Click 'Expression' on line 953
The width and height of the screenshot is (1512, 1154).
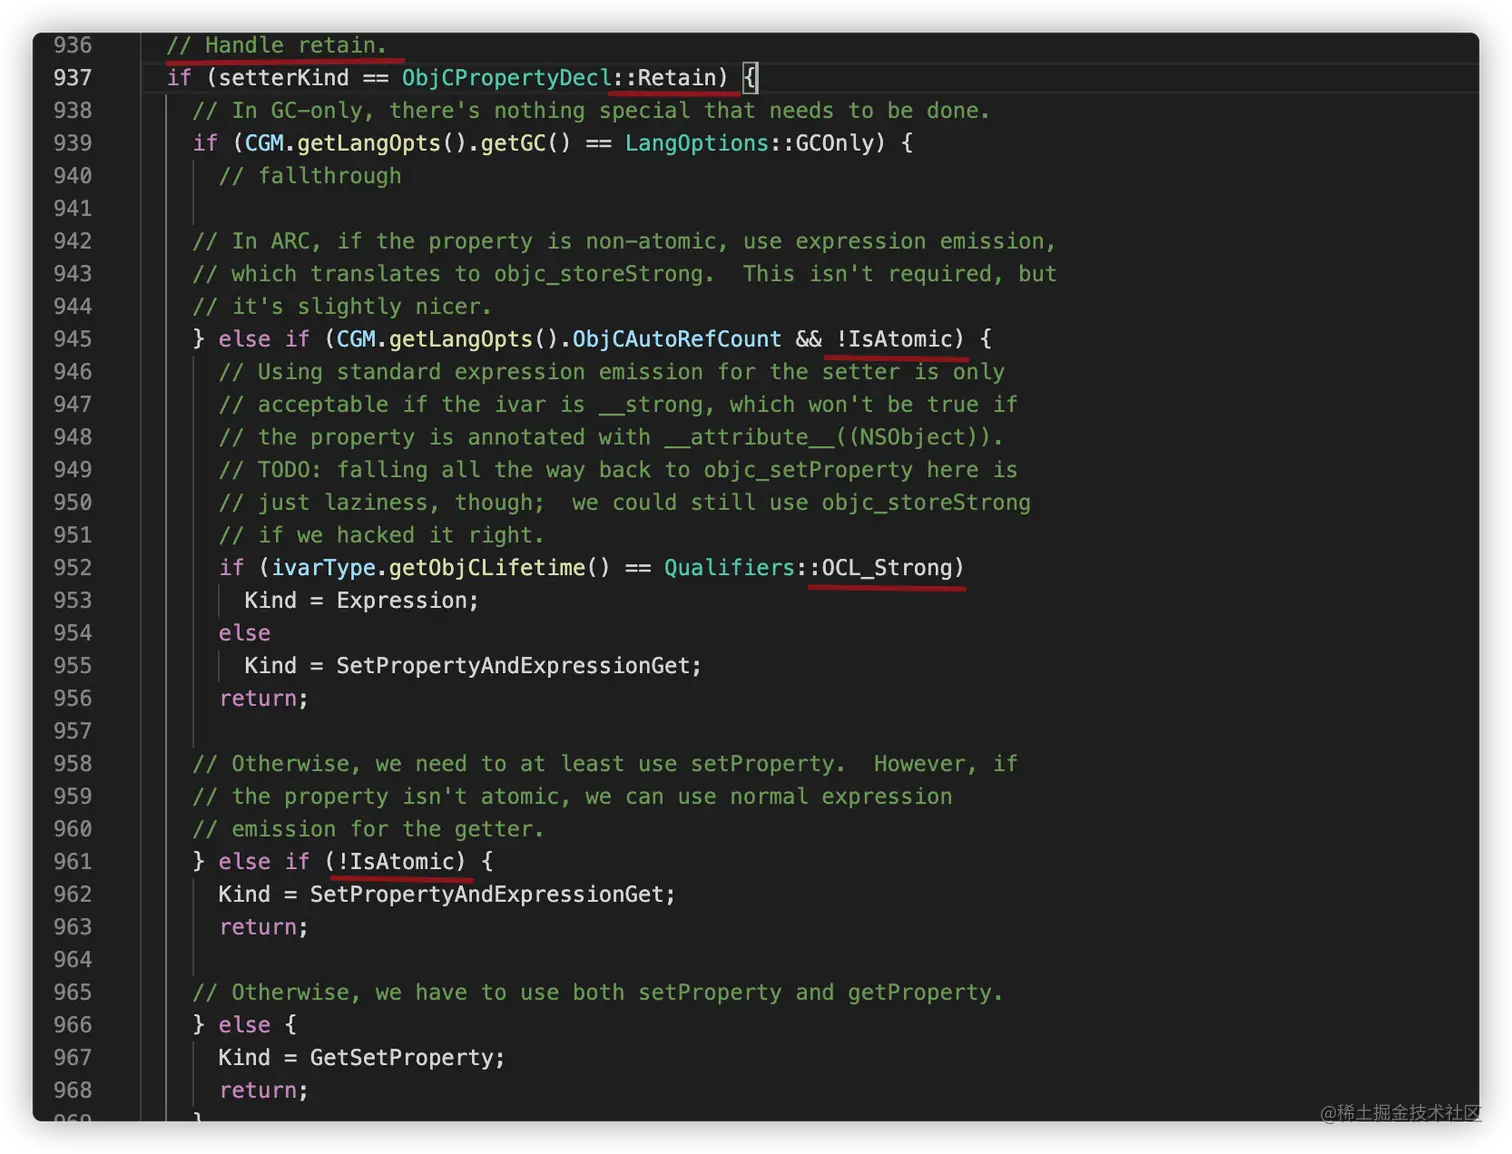(x=402, y=601)
